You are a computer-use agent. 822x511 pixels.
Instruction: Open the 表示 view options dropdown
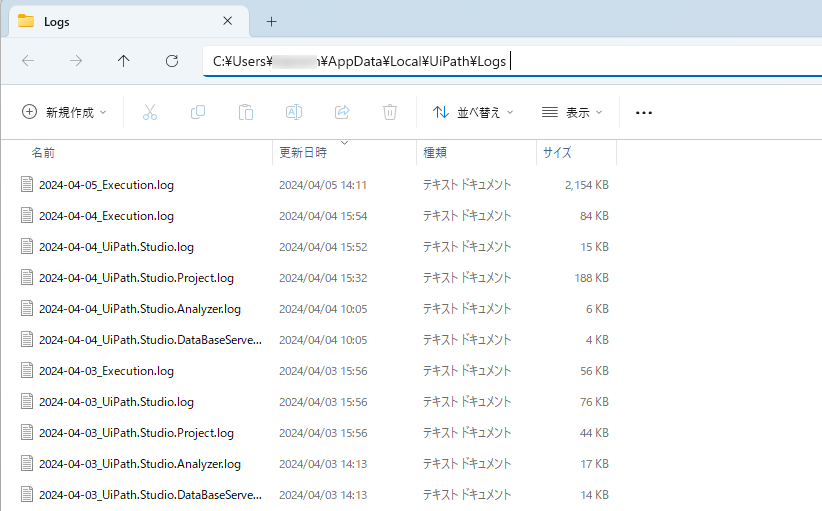pos(572,112)
